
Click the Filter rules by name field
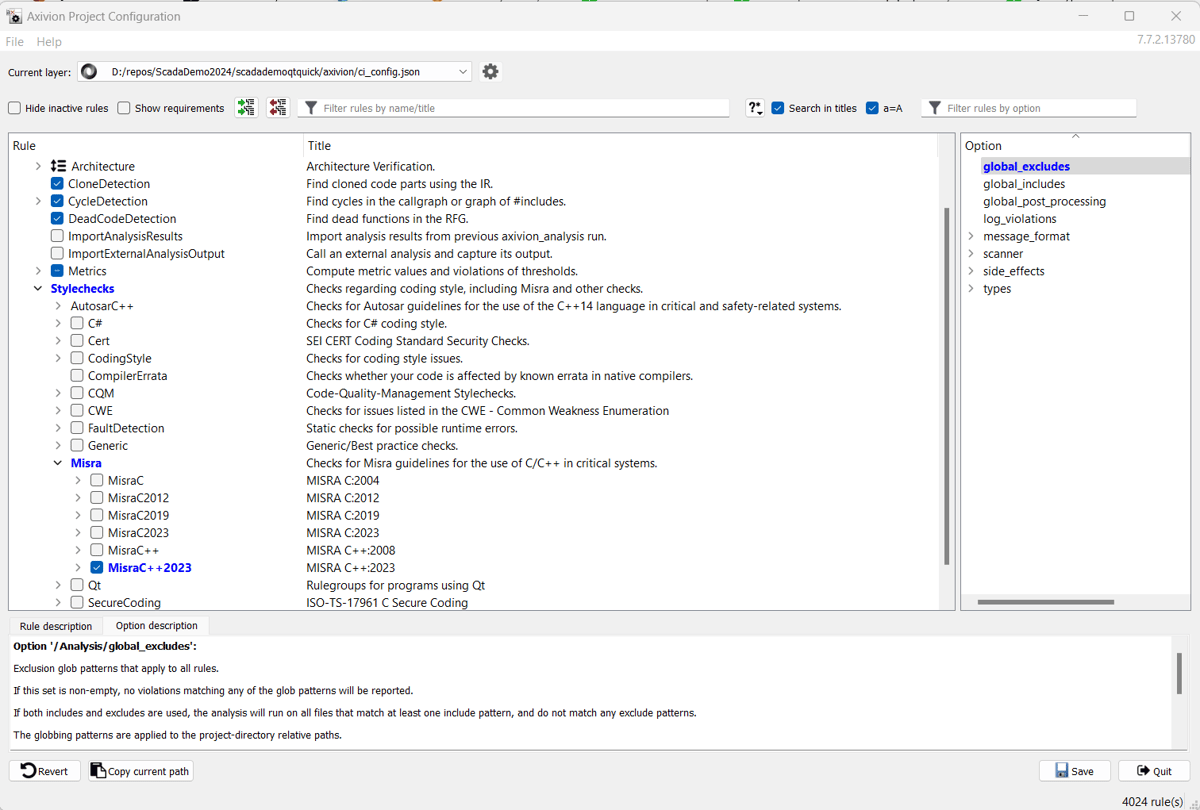[520, 108]
